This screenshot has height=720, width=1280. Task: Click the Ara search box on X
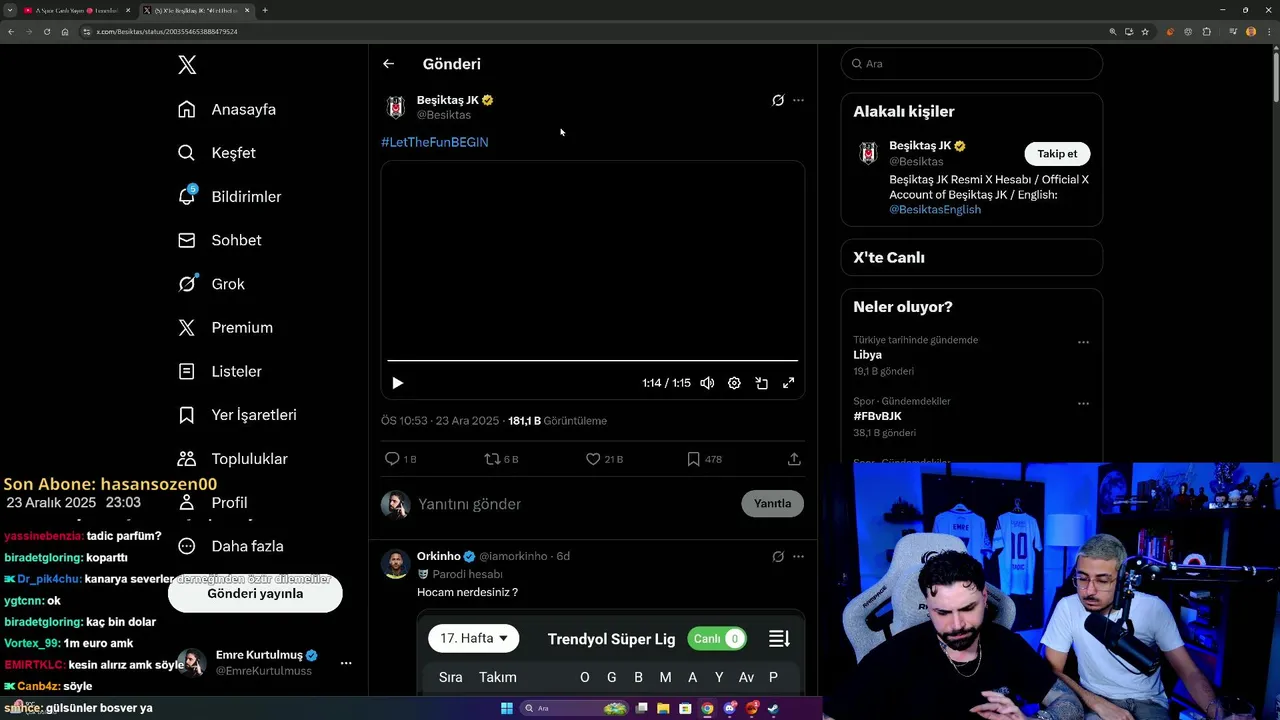click(x=972, y=63)
